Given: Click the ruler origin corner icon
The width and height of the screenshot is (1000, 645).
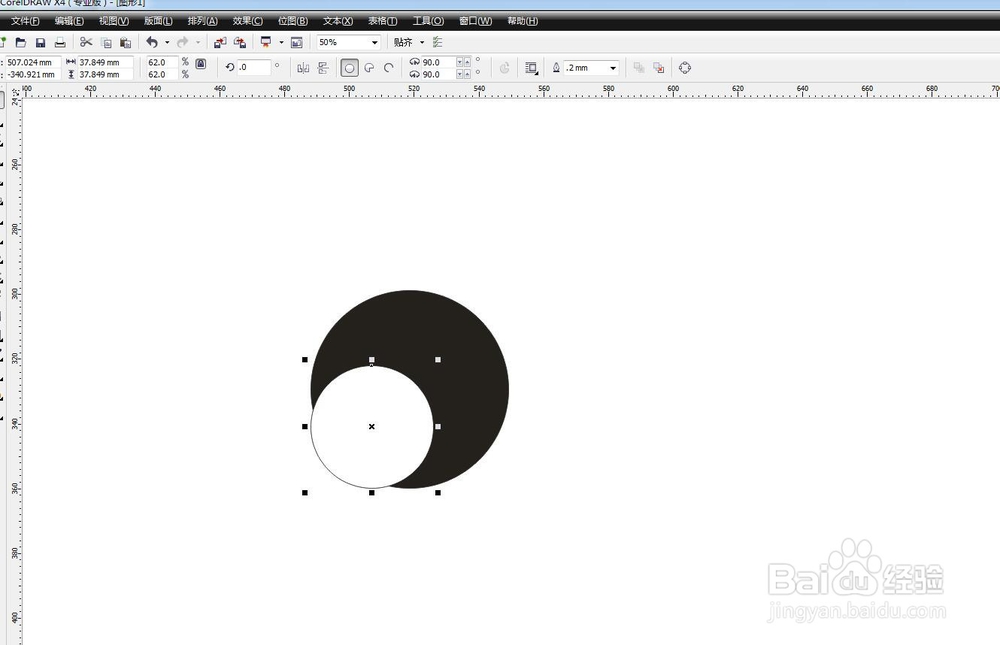Looking at the screenshot, I should (16, 92).
